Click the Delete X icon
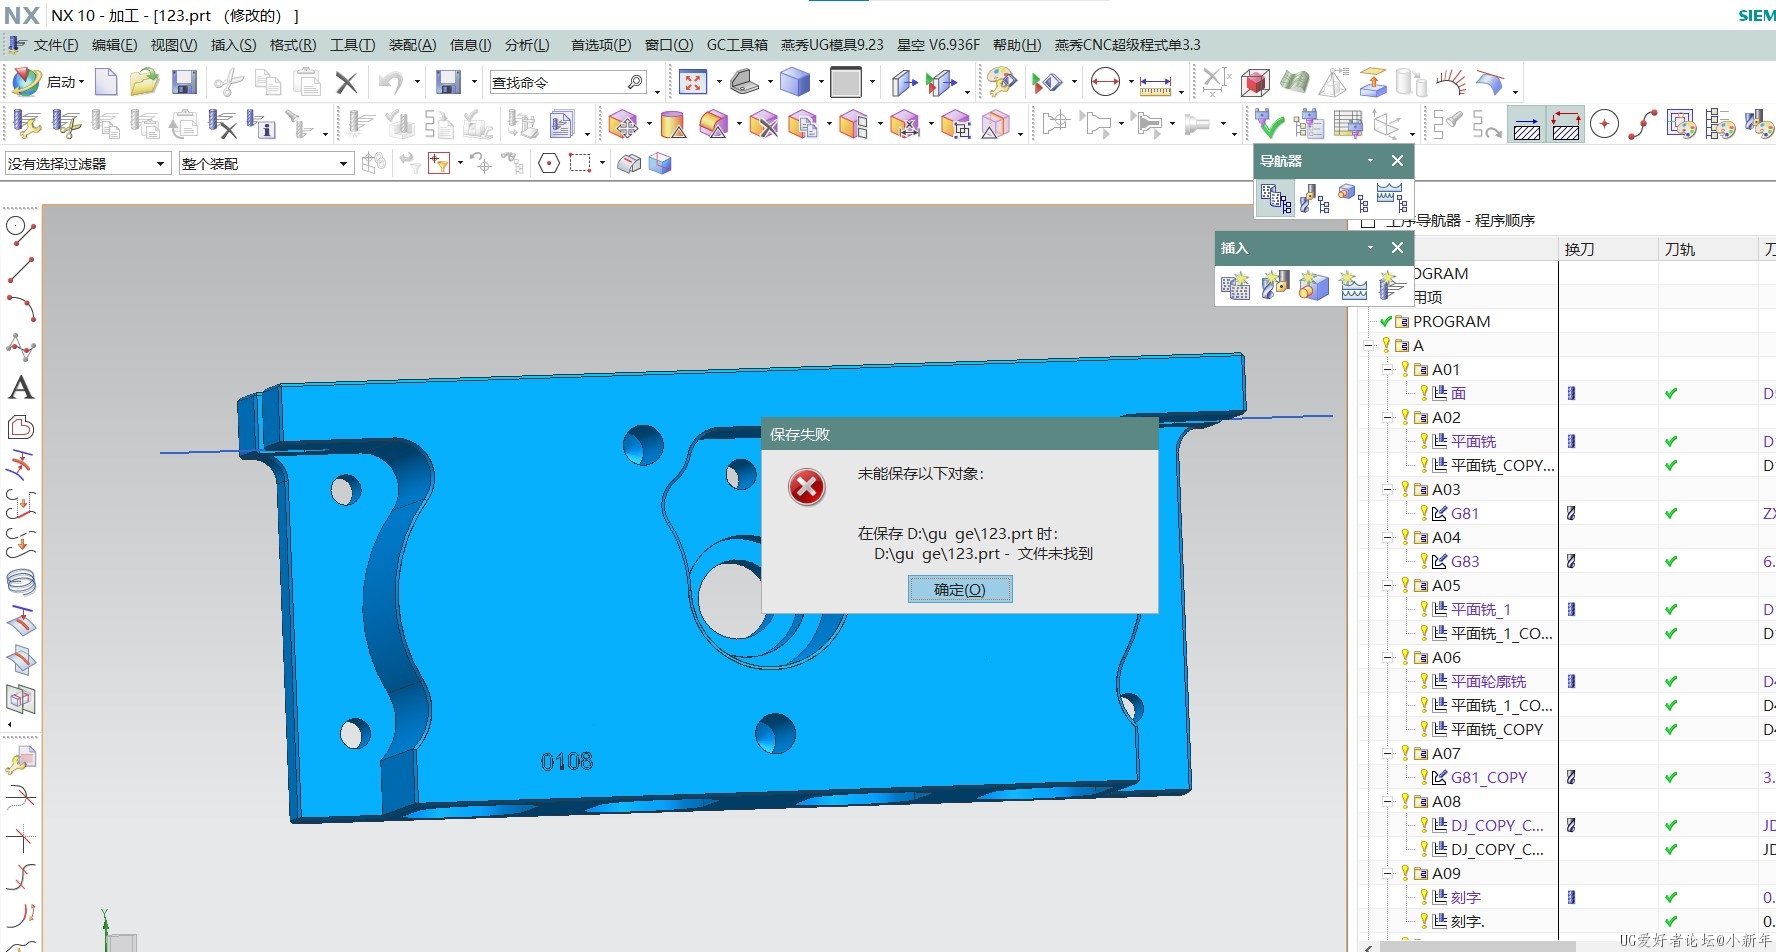 pyautogui.click(x=346, y=82)
